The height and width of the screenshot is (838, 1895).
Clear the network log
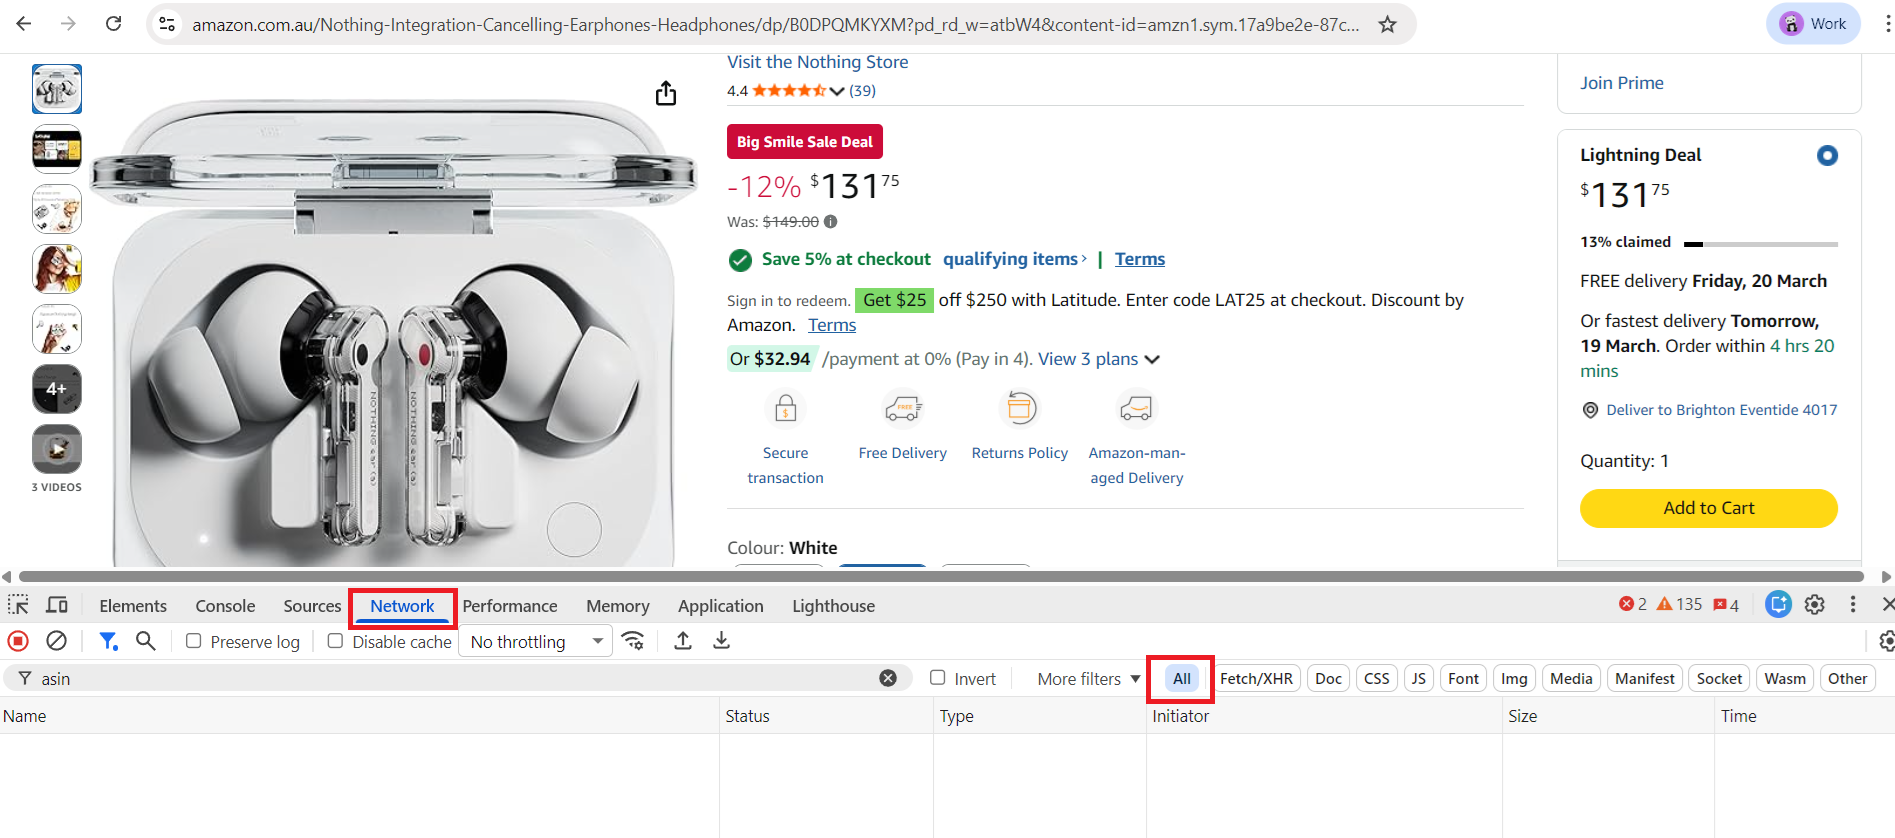(x=57, y=641)
